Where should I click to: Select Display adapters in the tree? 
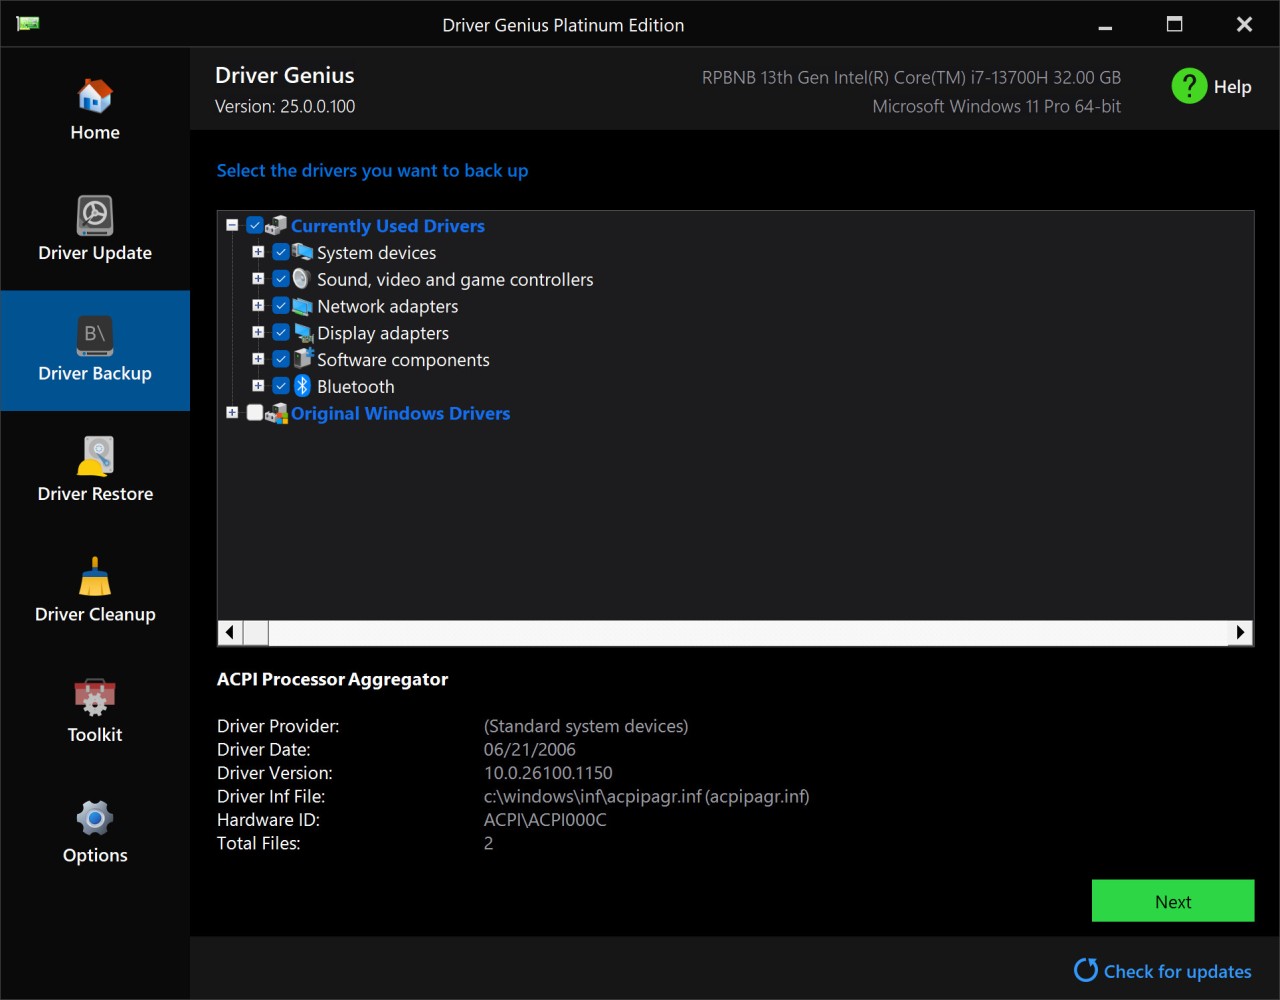tap(382, 333)
